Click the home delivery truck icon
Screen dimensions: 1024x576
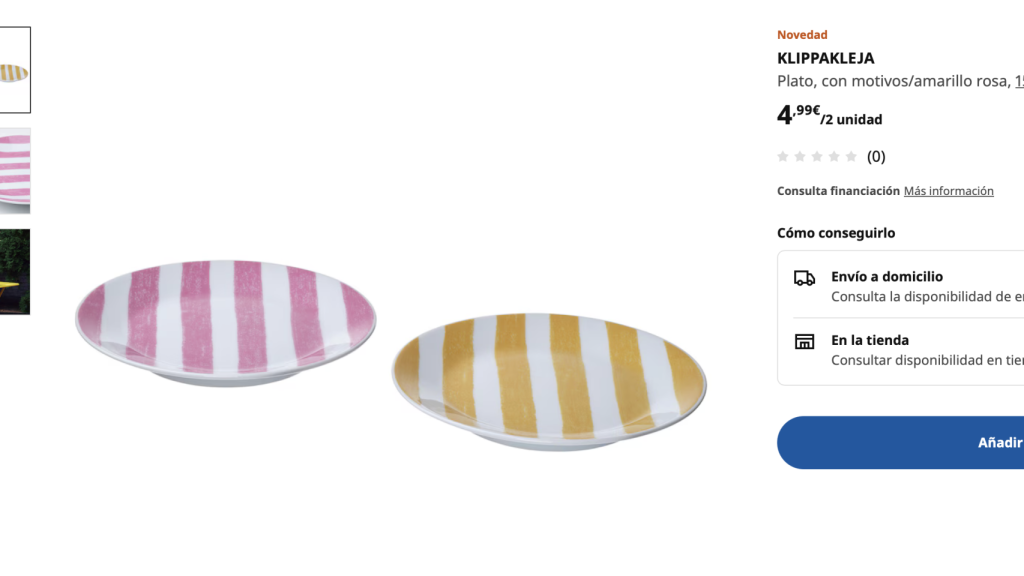click(802, 277)
